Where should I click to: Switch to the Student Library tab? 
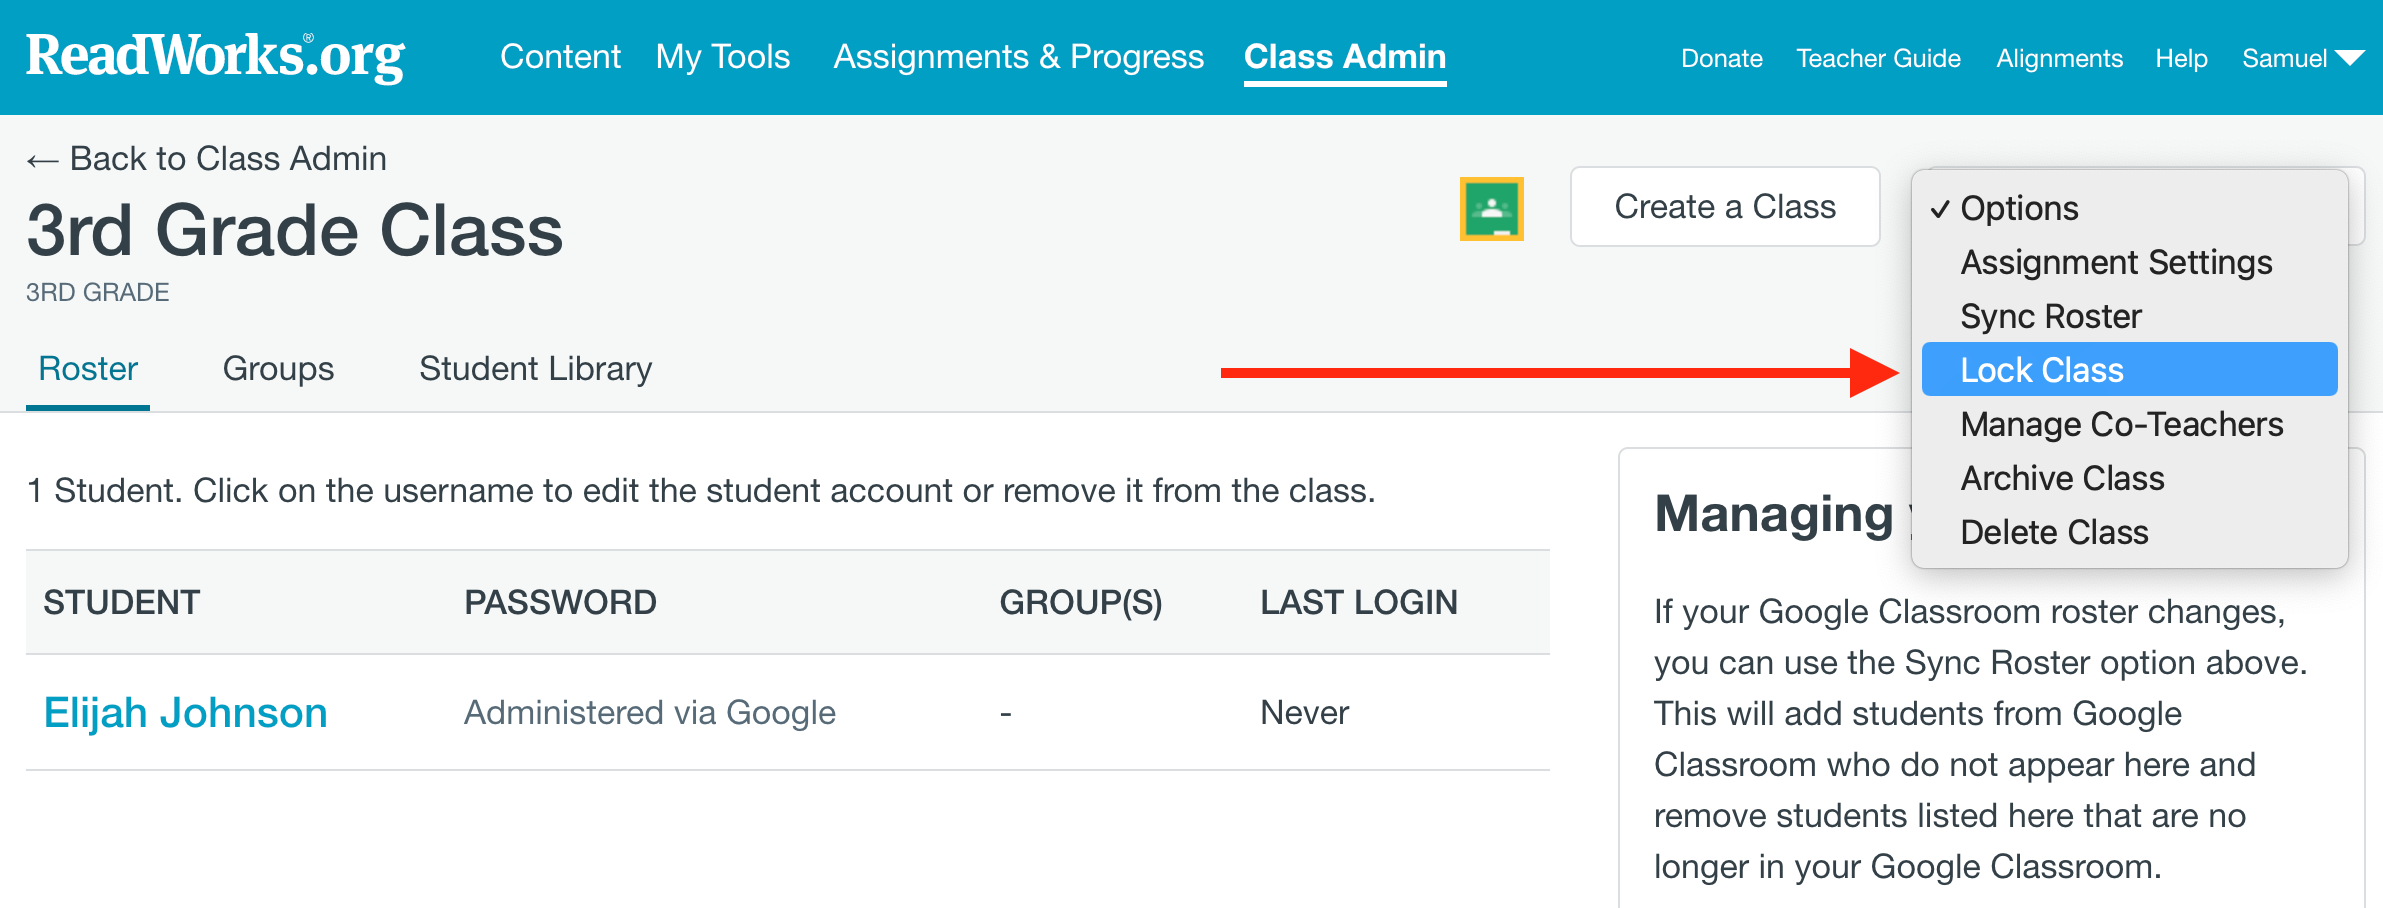coord(535,369)
